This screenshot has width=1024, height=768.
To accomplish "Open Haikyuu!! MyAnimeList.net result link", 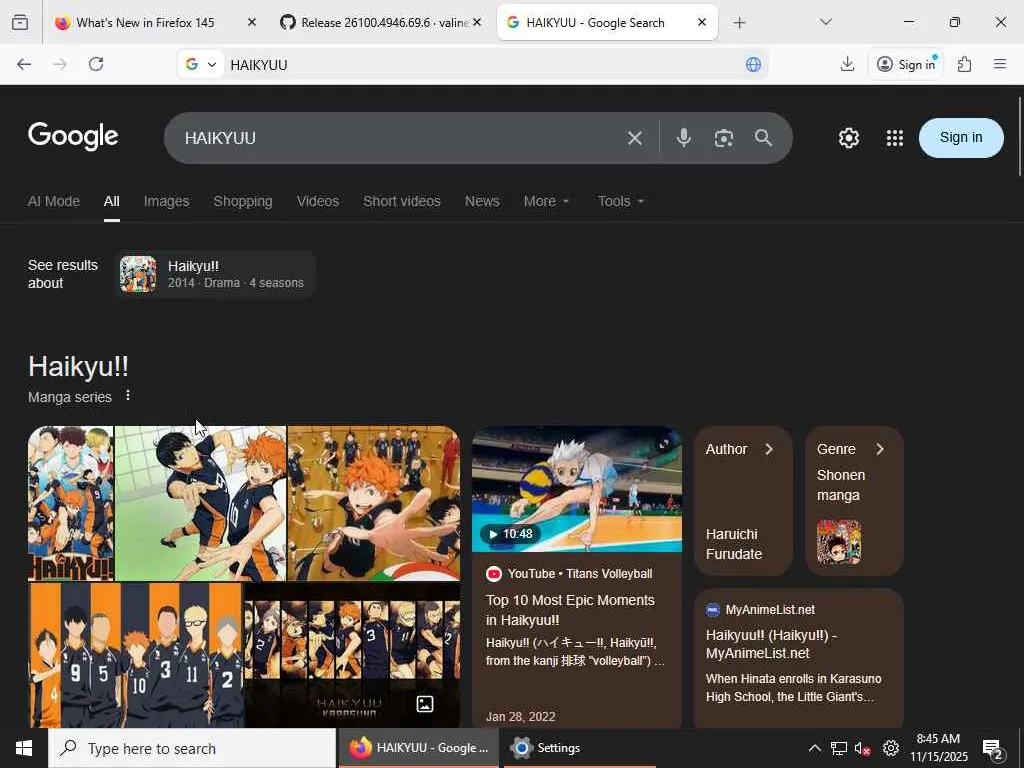I will click(771, 644).
